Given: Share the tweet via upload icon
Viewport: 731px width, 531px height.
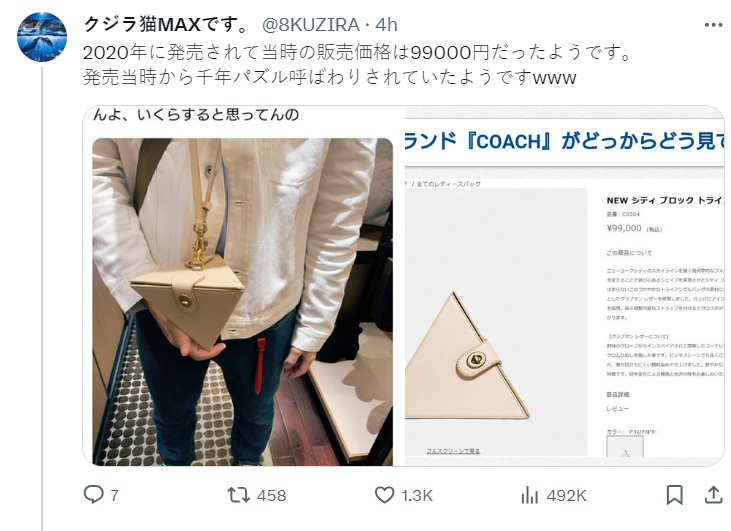Looking at the screenshot, I should tap(713, 495).
